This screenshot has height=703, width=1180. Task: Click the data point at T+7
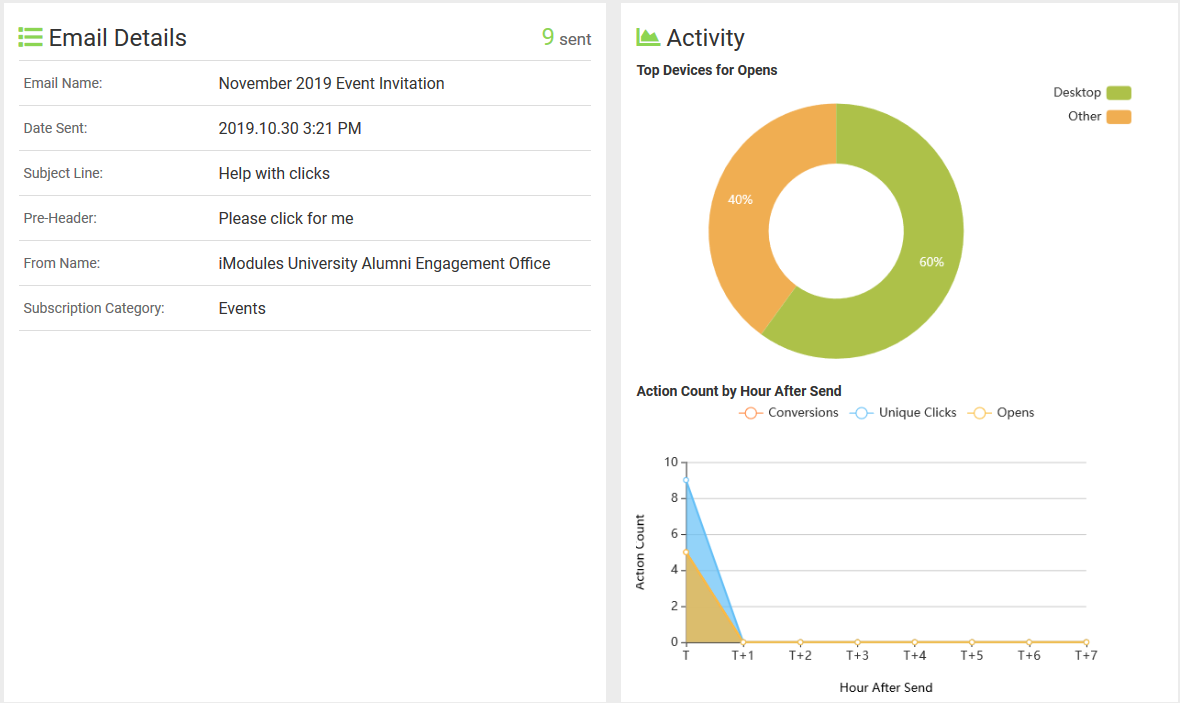point(1085,642)
